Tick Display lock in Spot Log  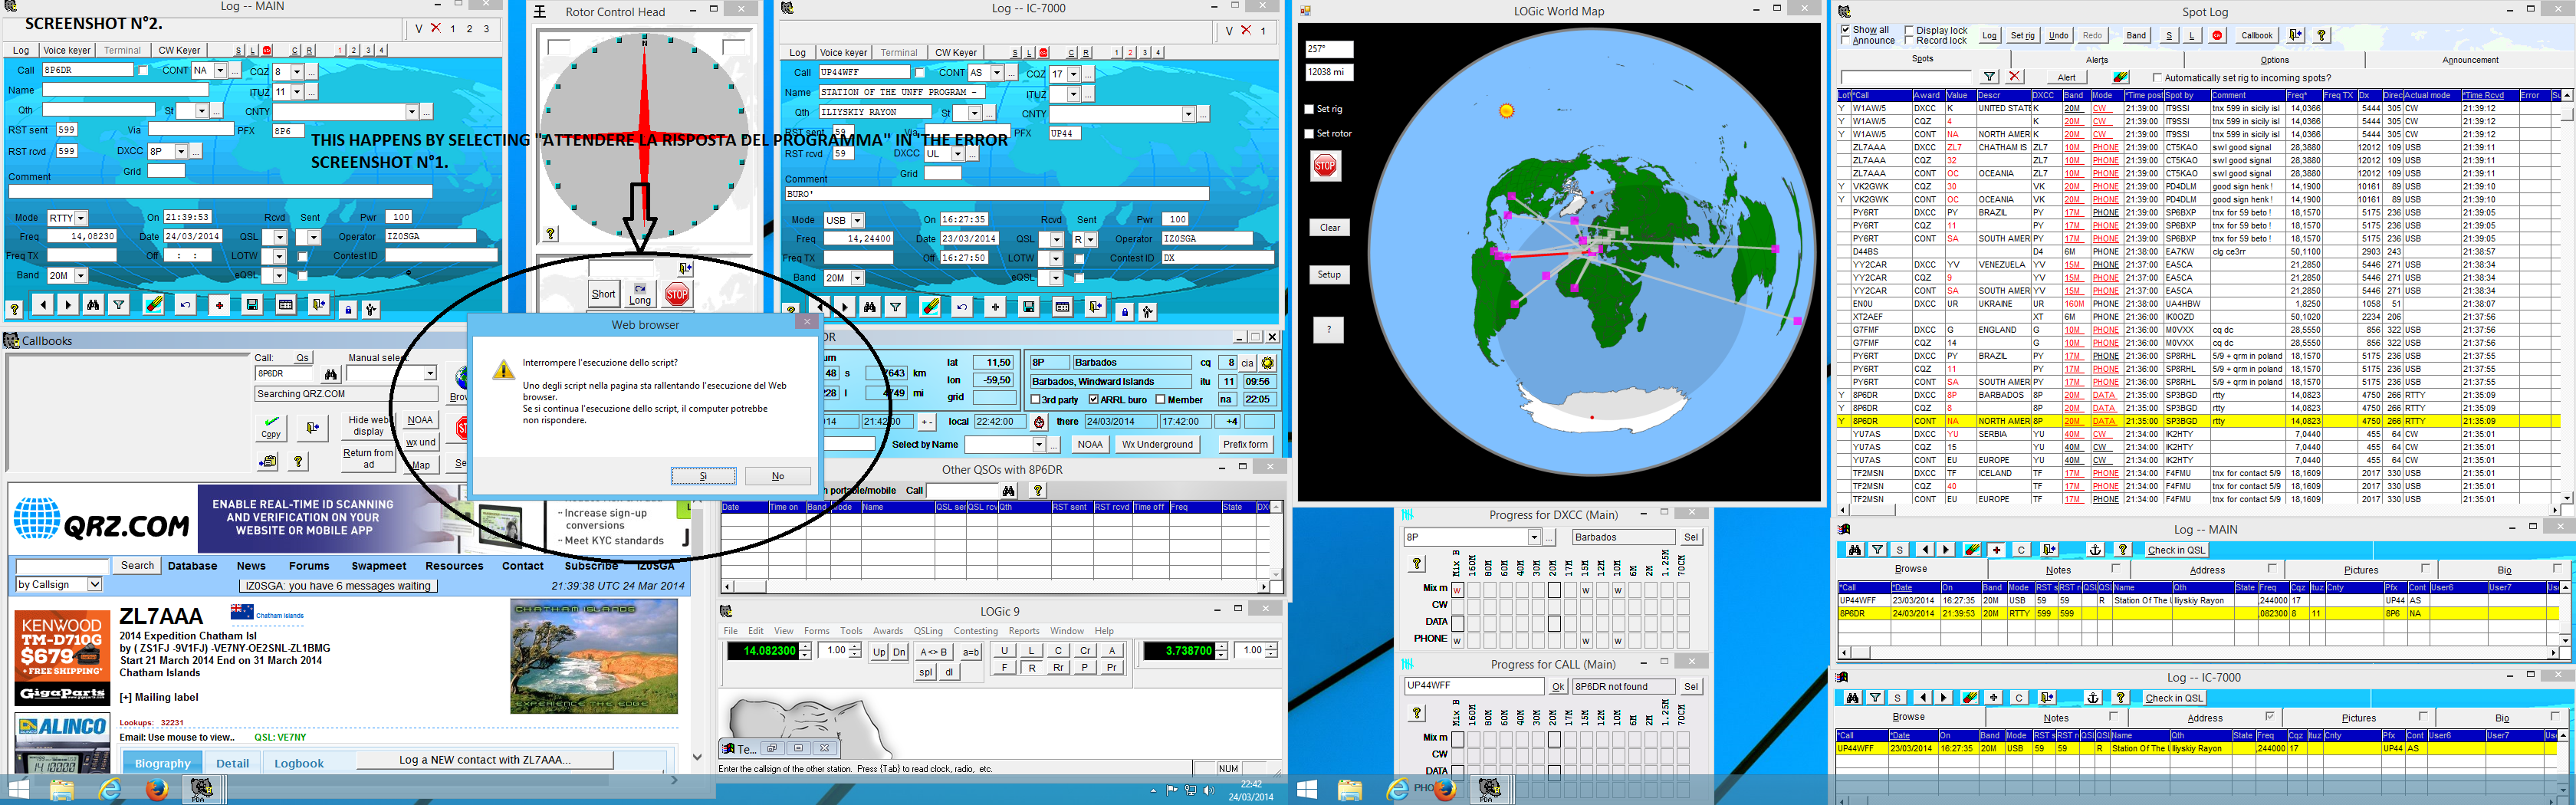pos(1909,30)
